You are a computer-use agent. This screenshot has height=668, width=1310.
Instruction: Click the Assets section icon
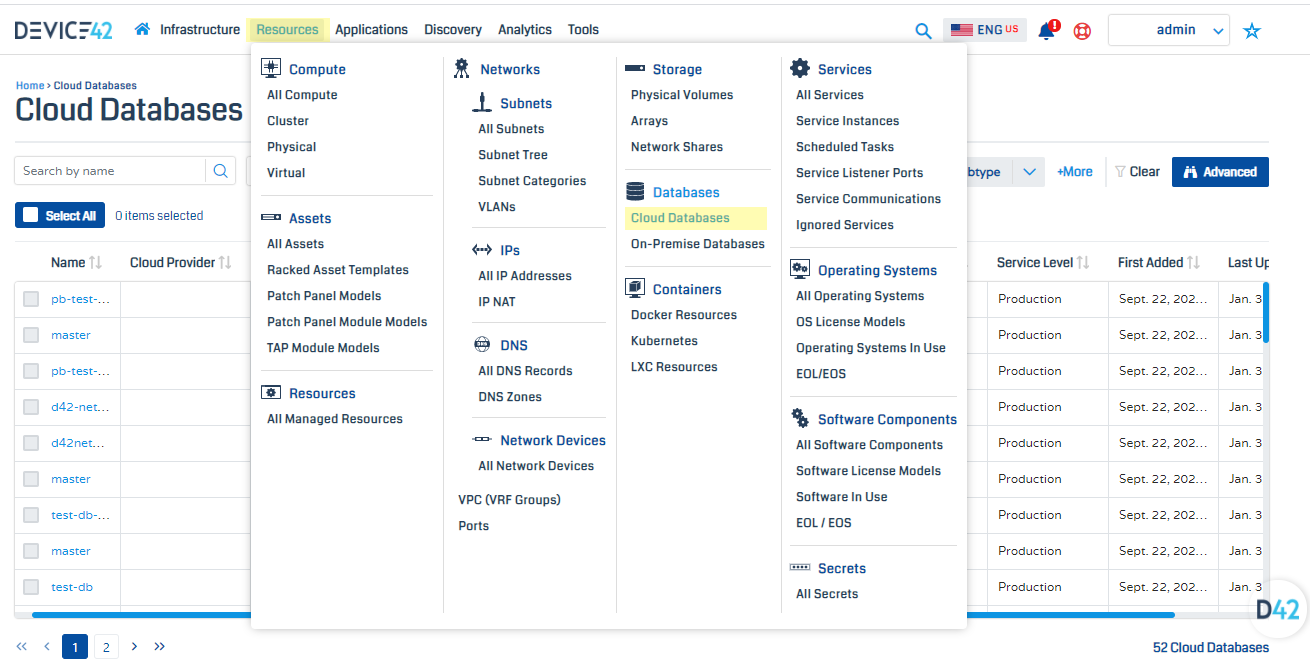coord(270,217)
